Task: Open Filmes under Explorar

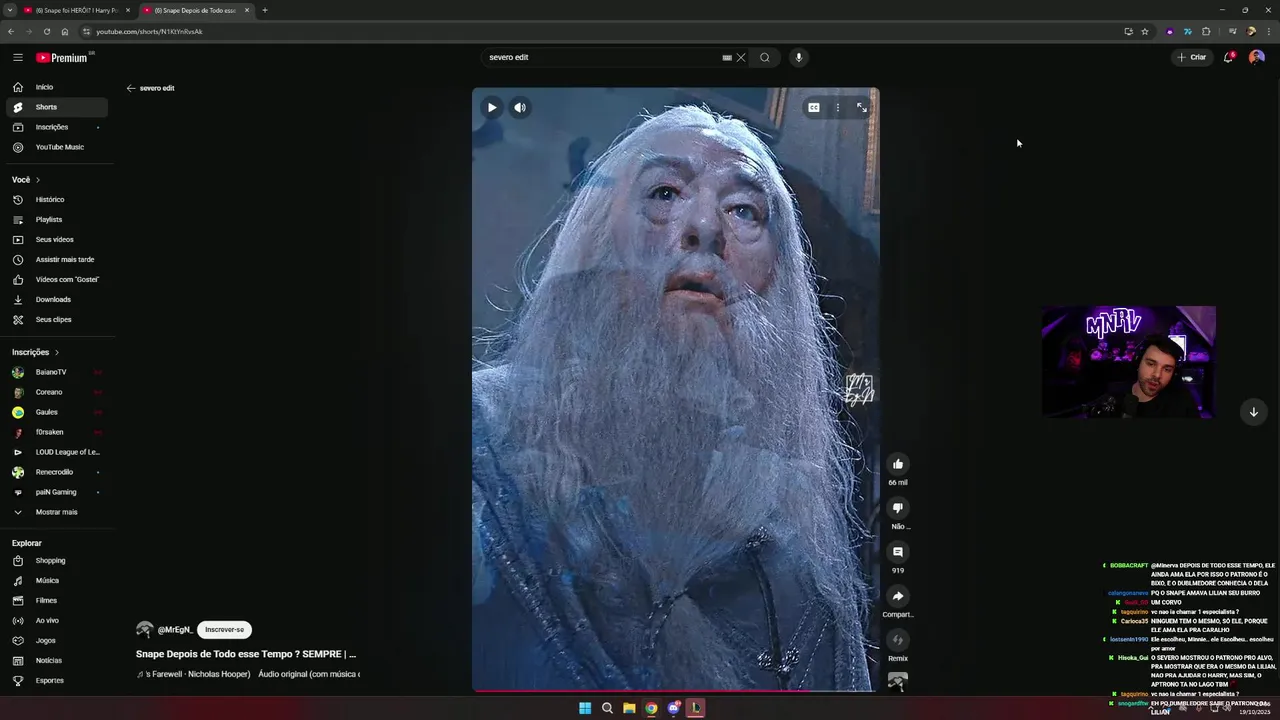Action: 57,600
